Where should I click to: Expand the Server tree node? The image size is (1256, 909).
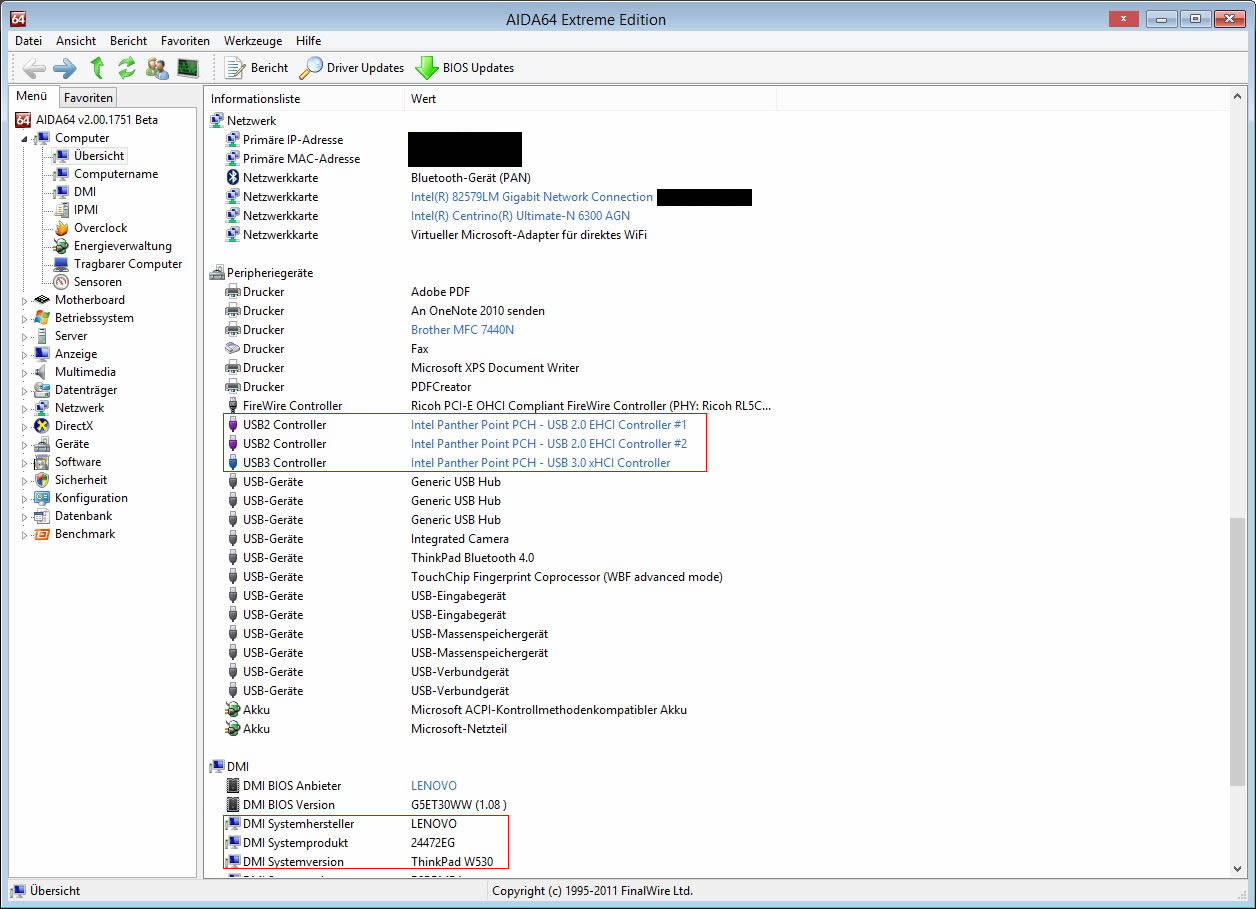[24, 336]
